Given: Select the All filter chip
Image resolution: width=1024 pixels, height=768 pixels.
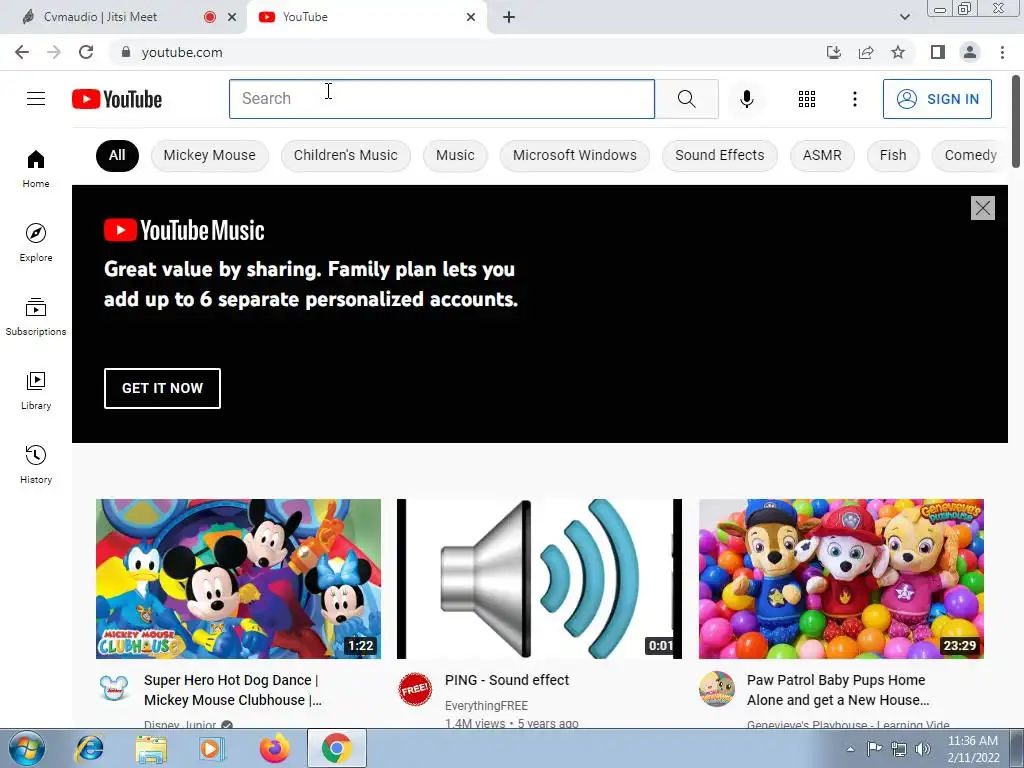Looking at the screenshot, I should pyautogui.click(x=117, y=155).
